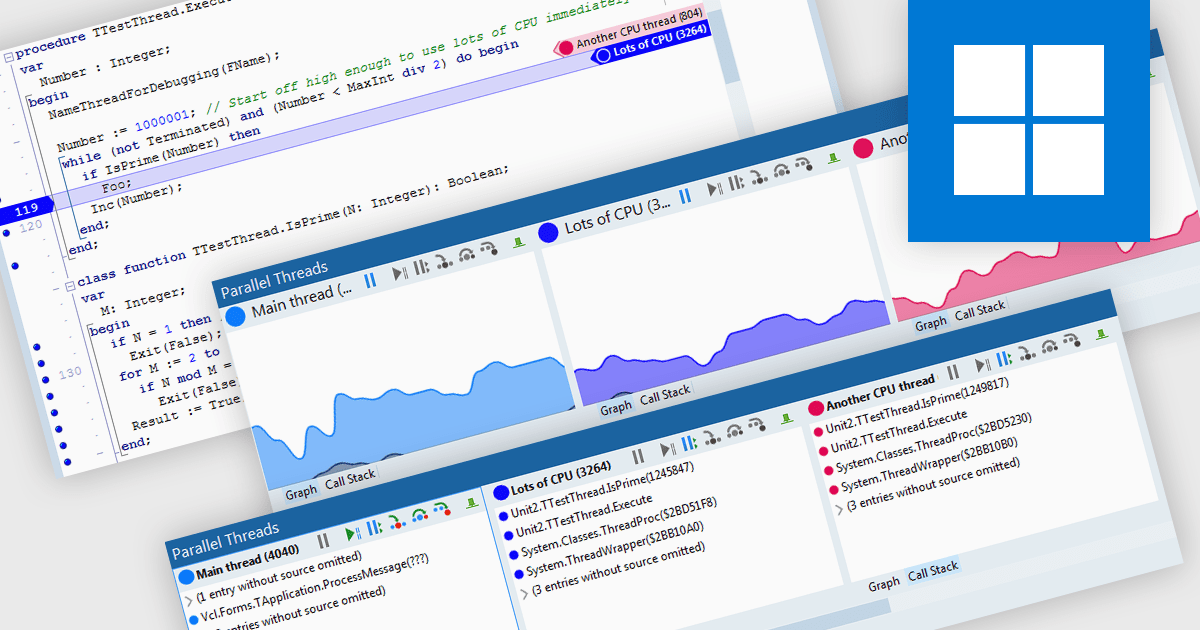Viewport: 1200px width, 630px height.
Task: Switch to Graph tab under Another CPU thread stack
Action: pos(883,585)
